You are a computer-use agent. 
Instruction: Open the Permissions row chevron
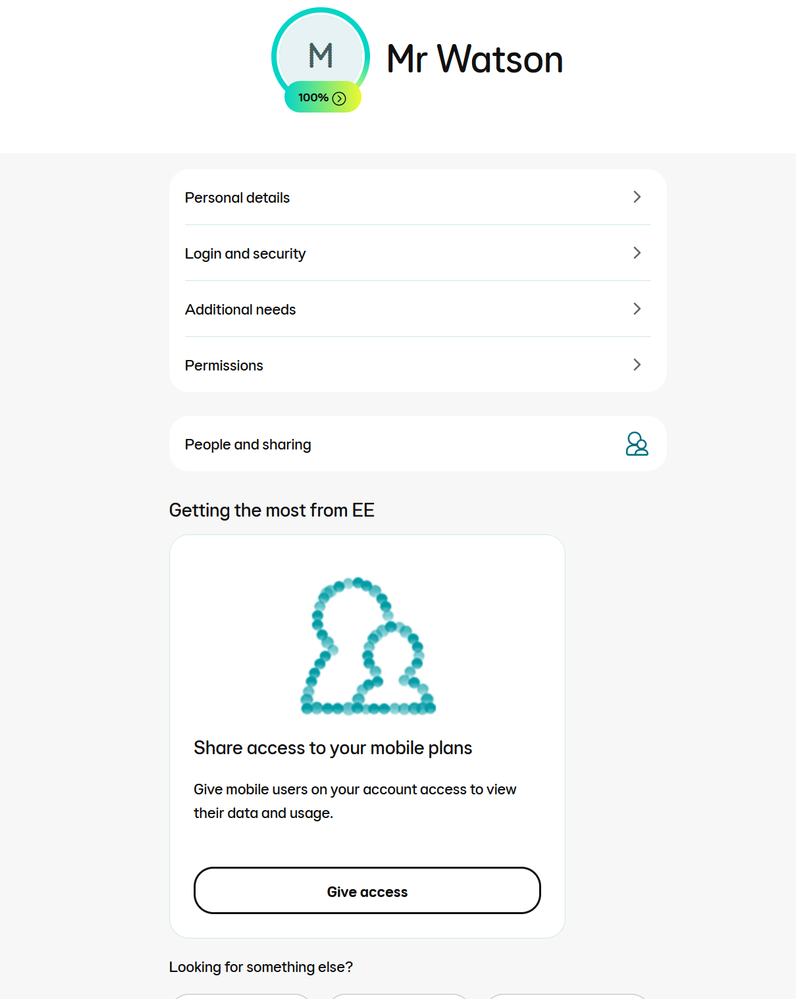tap(637, 364)
